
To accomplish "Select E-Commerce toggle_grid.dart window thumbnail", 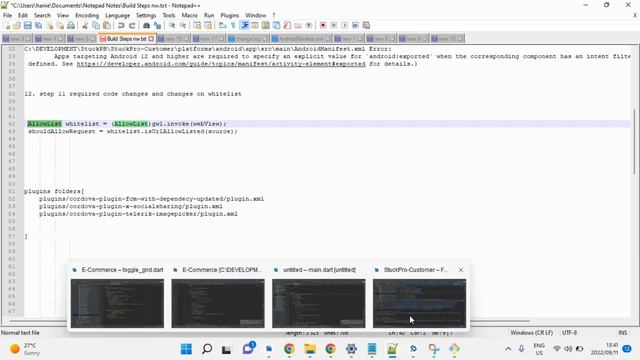I will pos(117,303).
